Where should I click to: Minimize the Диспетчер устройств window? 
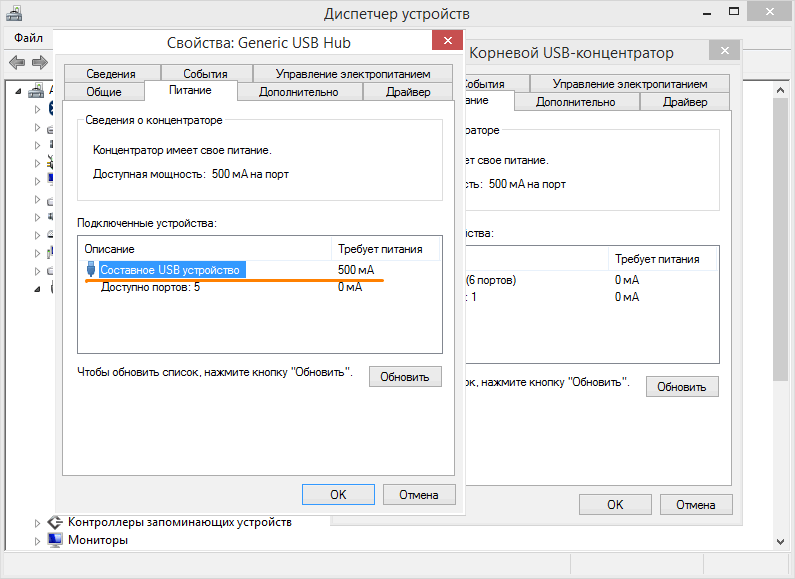click(708, 12)
